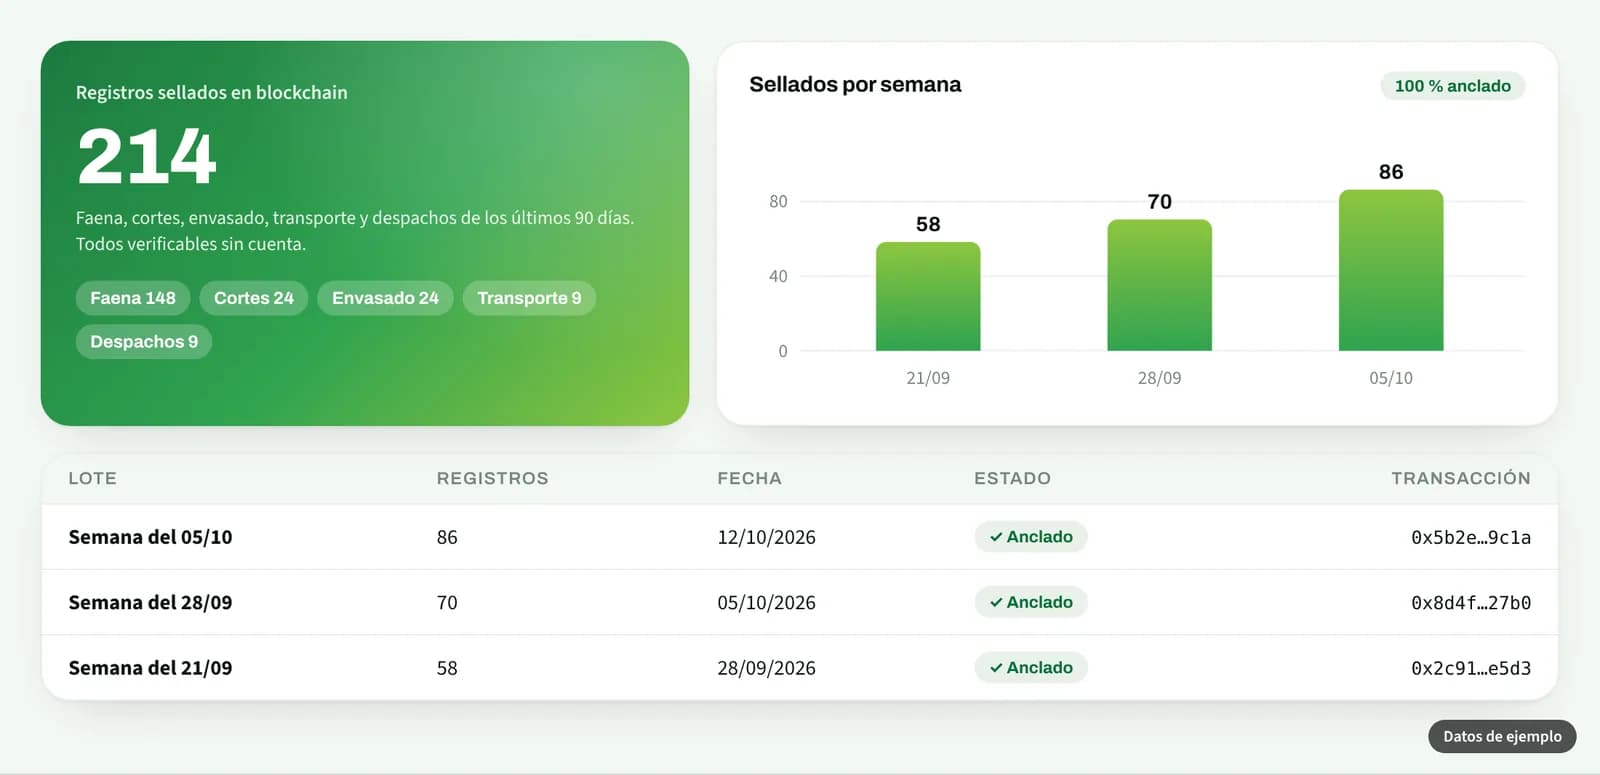The image size is (1600, 775).
Task: Click Anclado status in Semana del 21/09 row
Action: point(1031,668)
